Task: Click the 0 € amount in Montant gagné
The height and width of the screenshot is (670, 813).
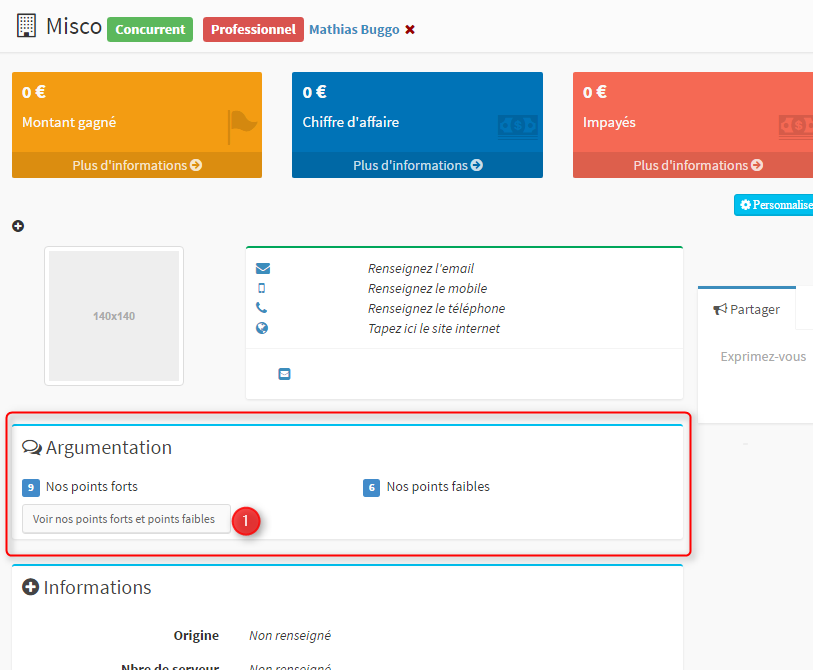Action: click(34, 92)
